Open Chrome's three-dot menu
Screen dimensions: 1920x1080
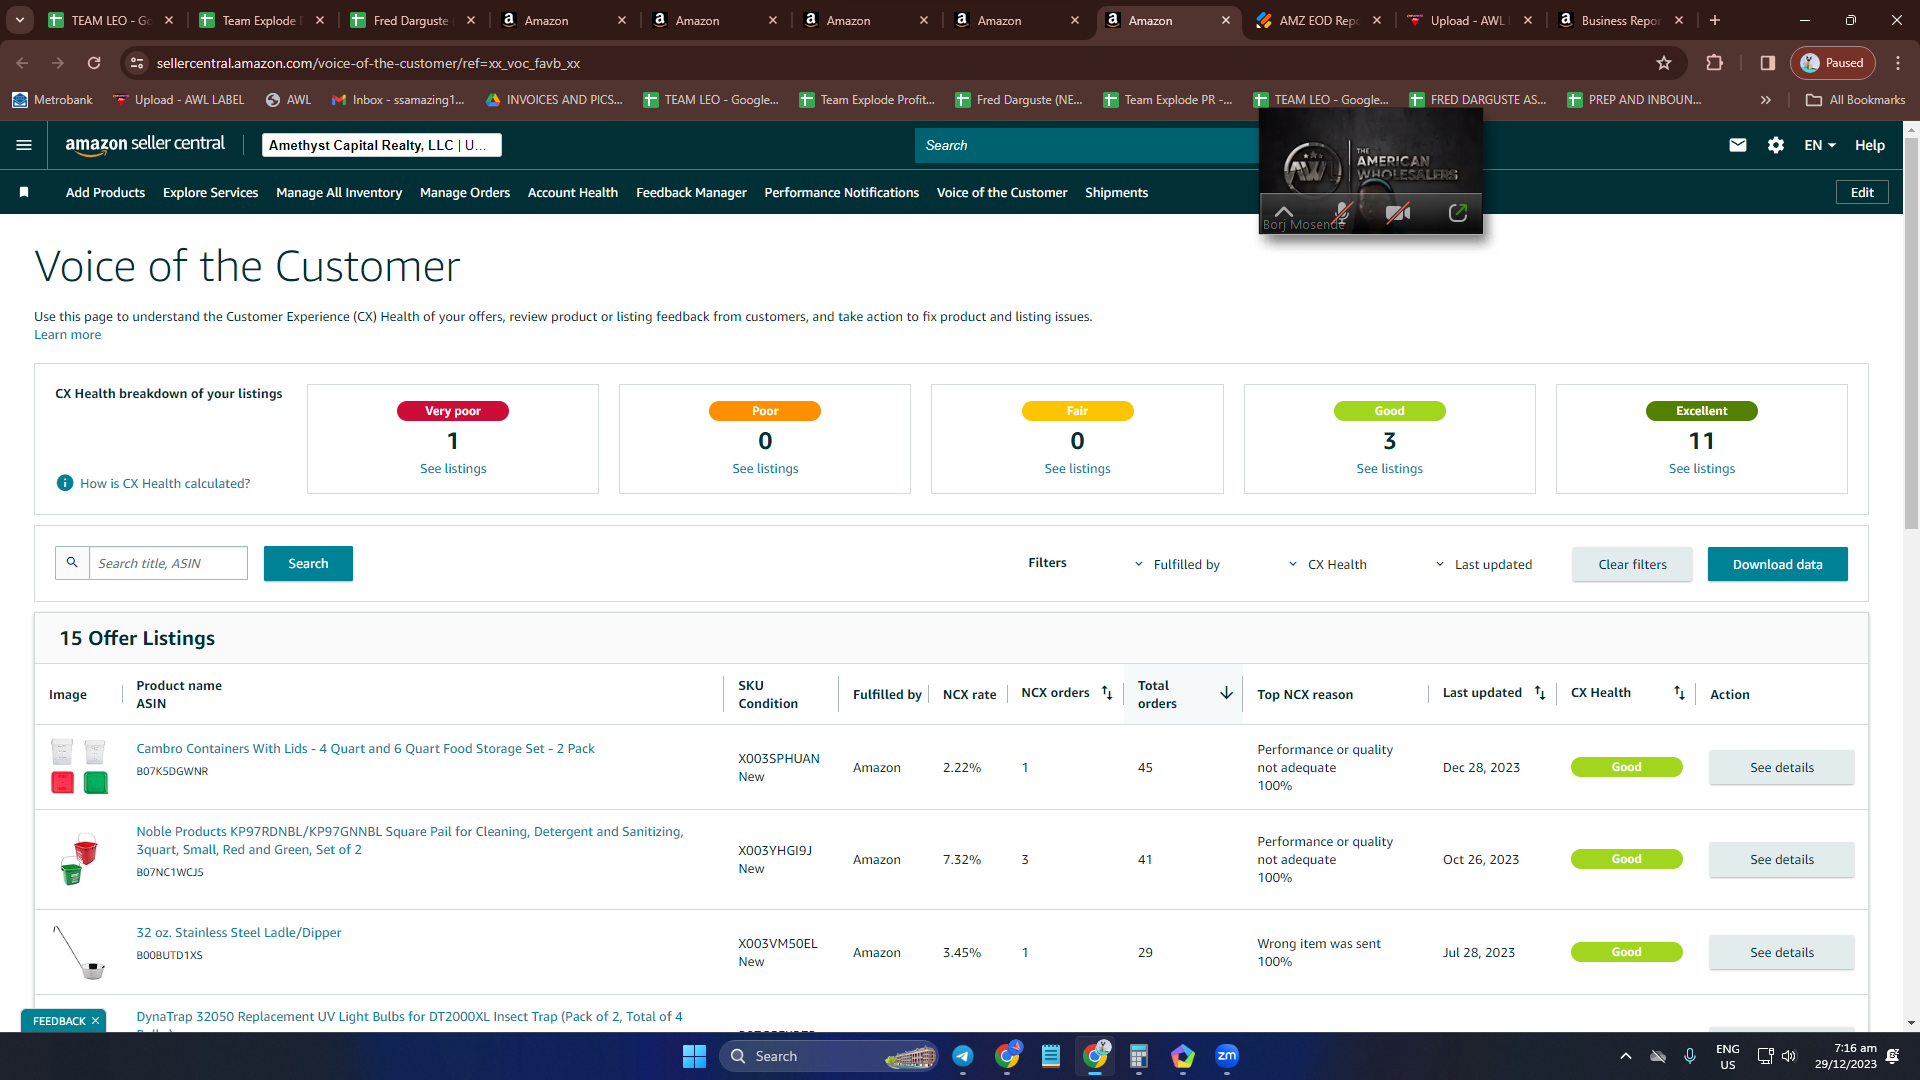tap(1898, 63)
